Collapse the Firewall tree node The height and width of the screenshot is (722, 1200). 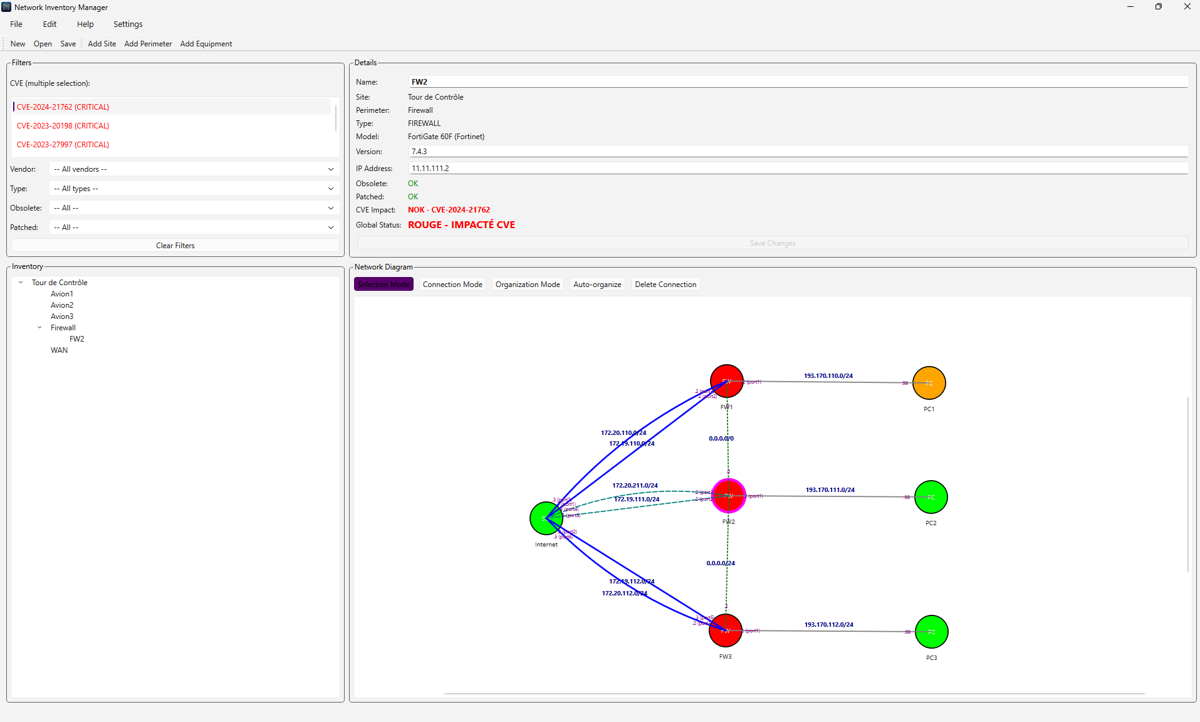pos(40,328)
